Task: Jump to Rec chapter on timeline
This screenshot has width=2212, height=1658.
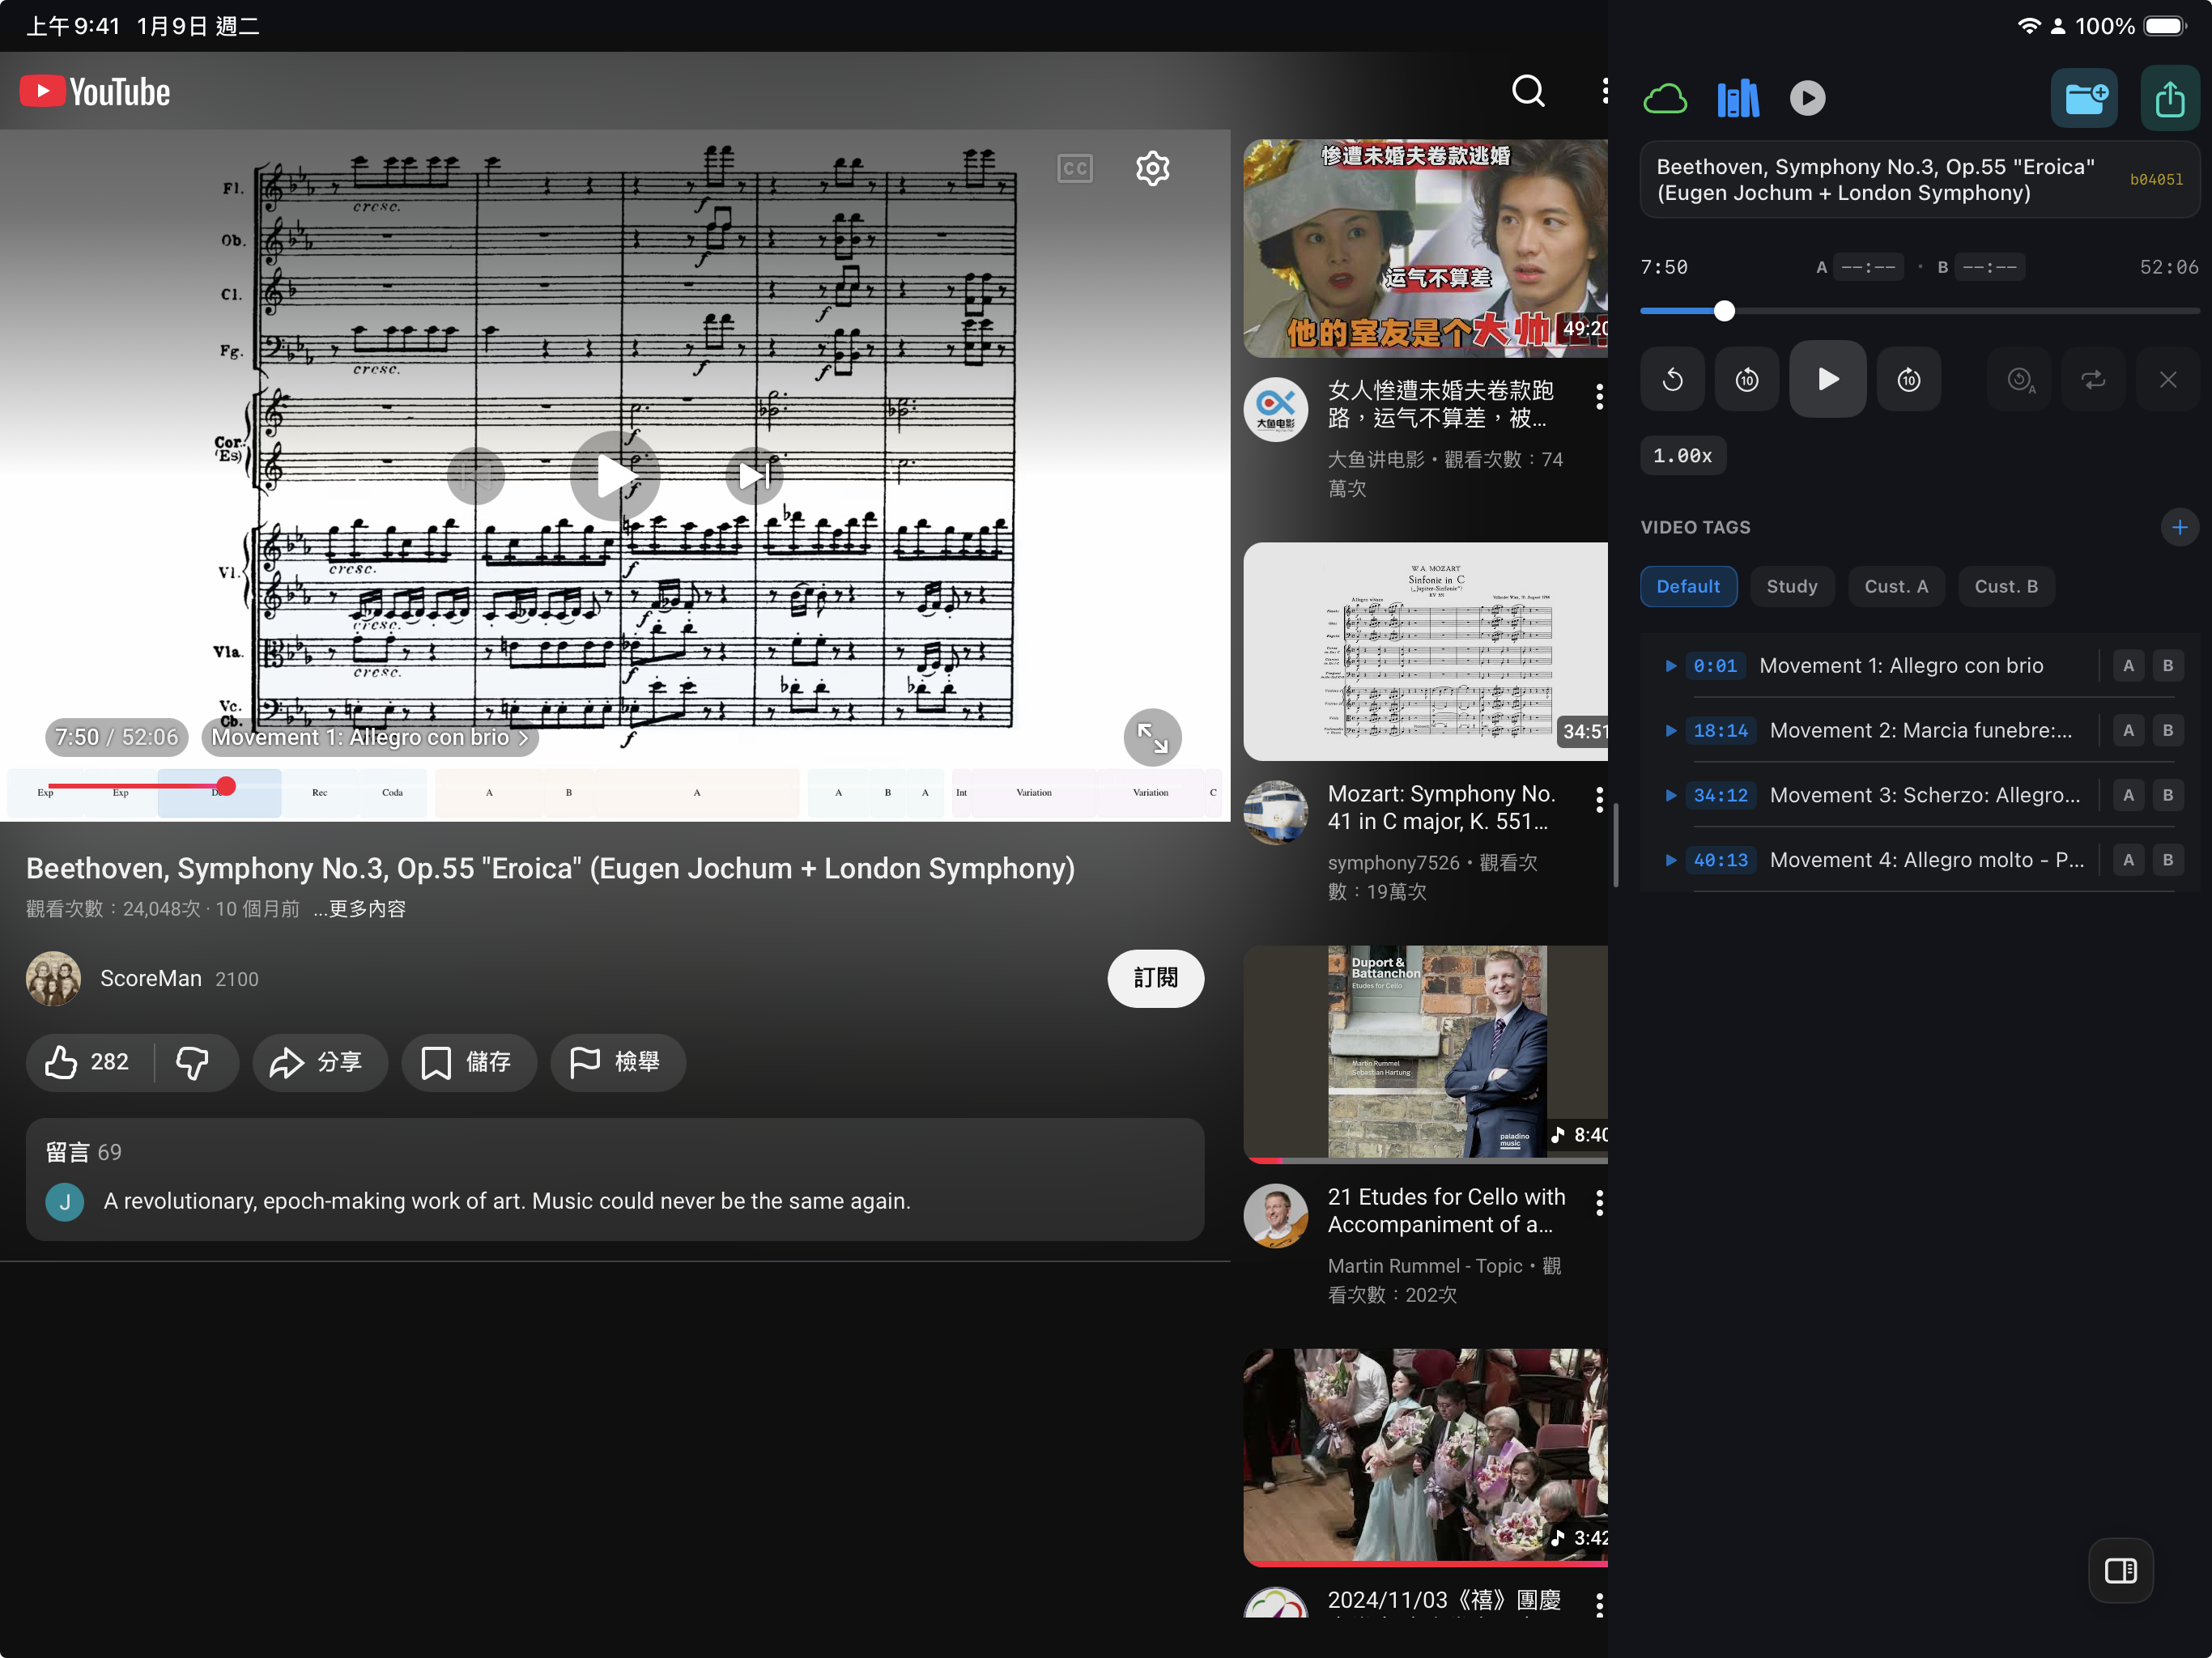Action: pyautogui.click(x=319, y=793)
